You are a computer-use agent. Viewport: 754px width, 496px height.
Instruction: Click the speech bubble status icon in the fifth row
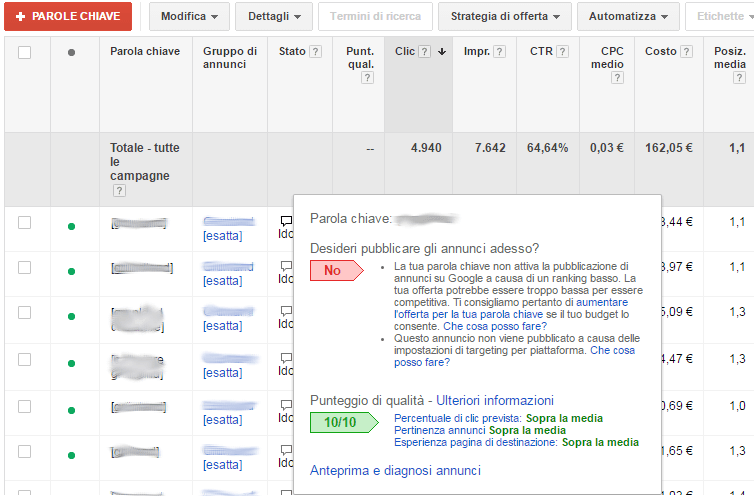(286, 405)
